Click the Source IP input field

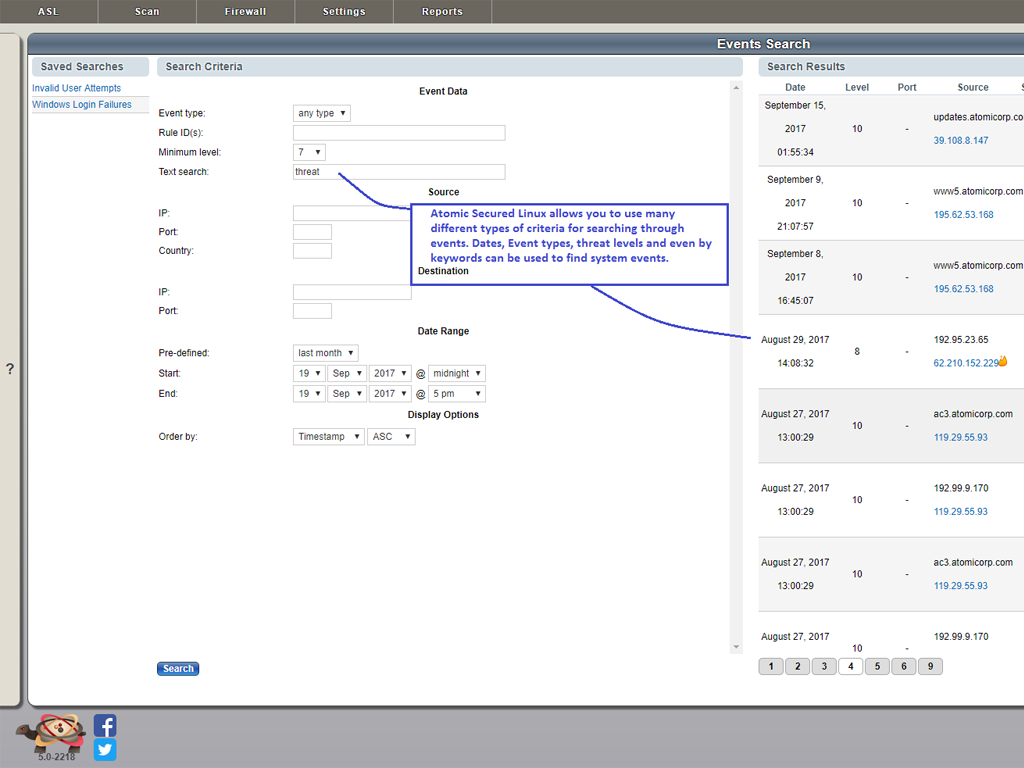click(351, 213)
